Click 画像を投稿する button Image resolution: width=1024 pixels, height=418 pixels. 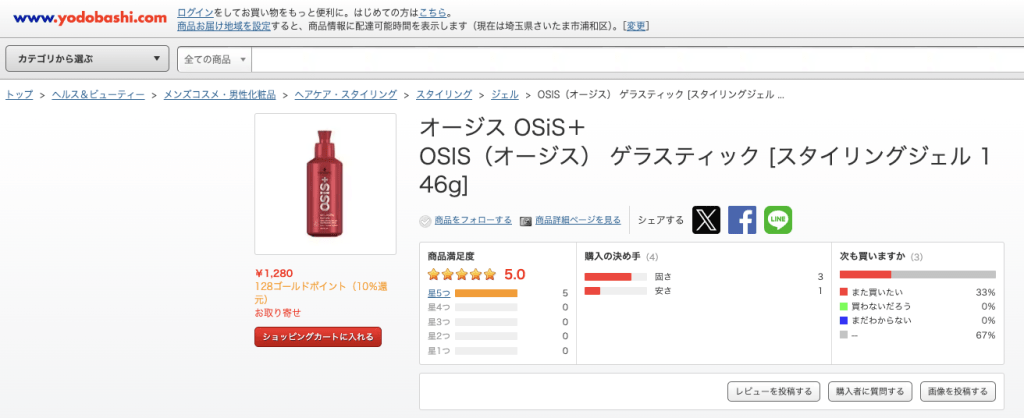click(957, 391)
